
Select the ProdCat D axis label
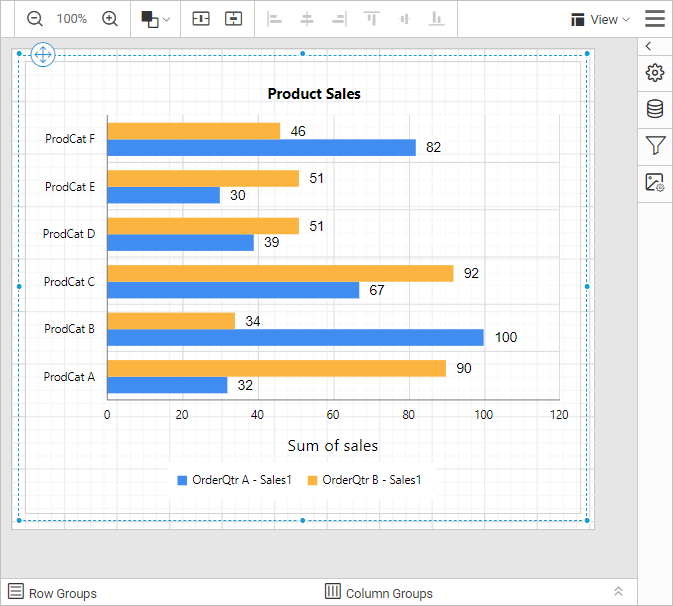pos(69,234)
